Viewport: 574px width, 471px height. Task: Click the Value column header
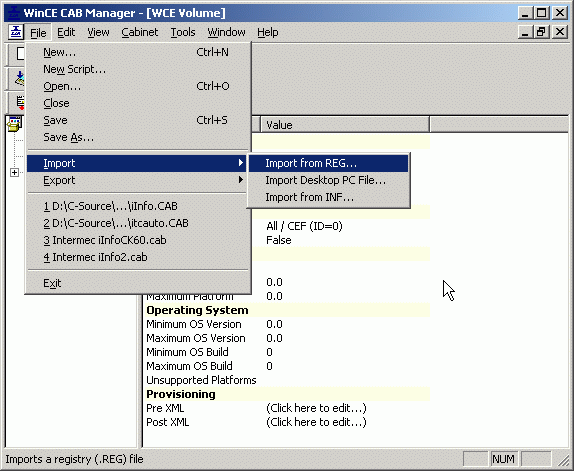point(345,125)
